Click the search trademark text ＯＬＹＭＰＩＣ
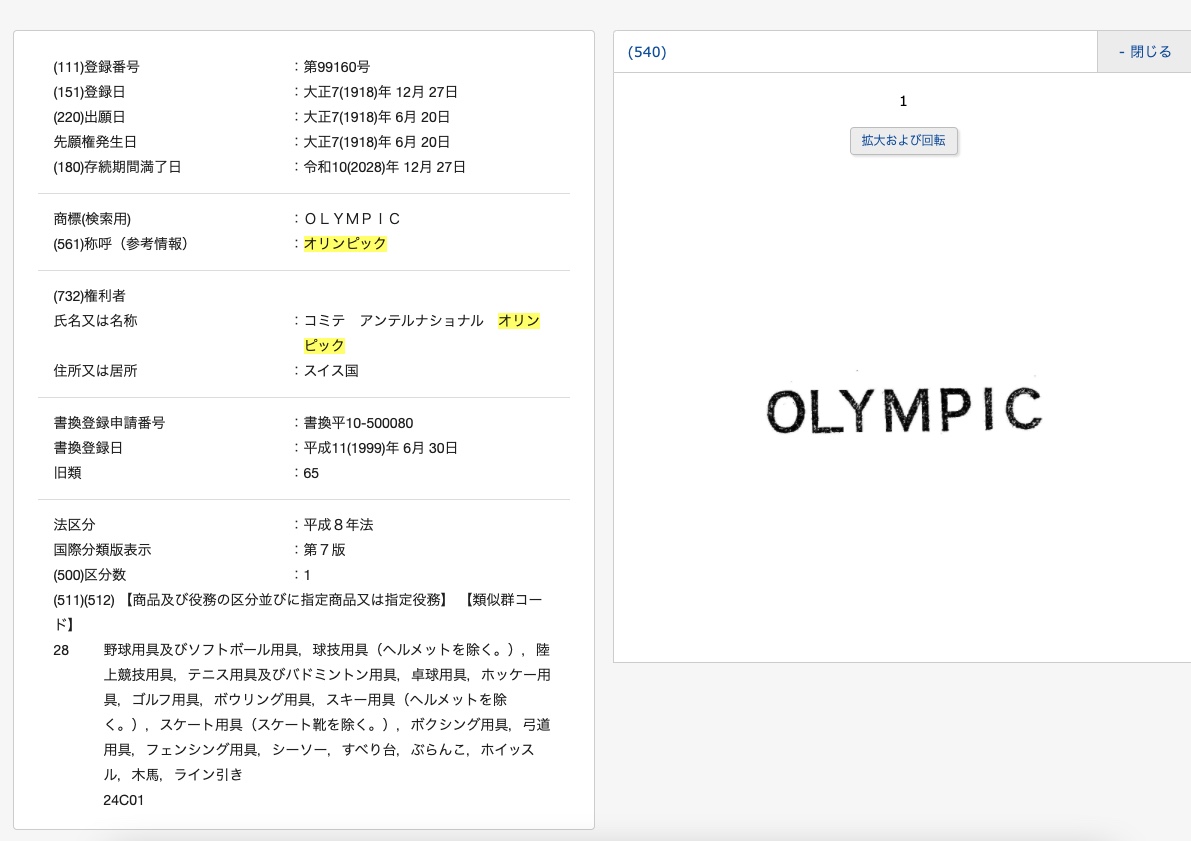Screen dimensions: 1191x841 352,219
